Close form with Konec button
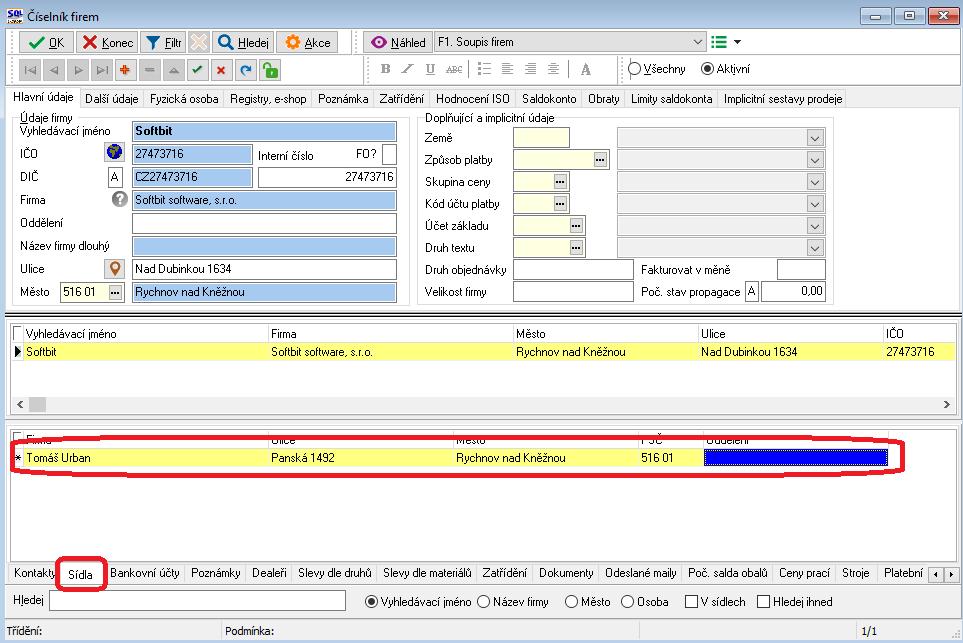The image size is (963, 643). [107, 42]
